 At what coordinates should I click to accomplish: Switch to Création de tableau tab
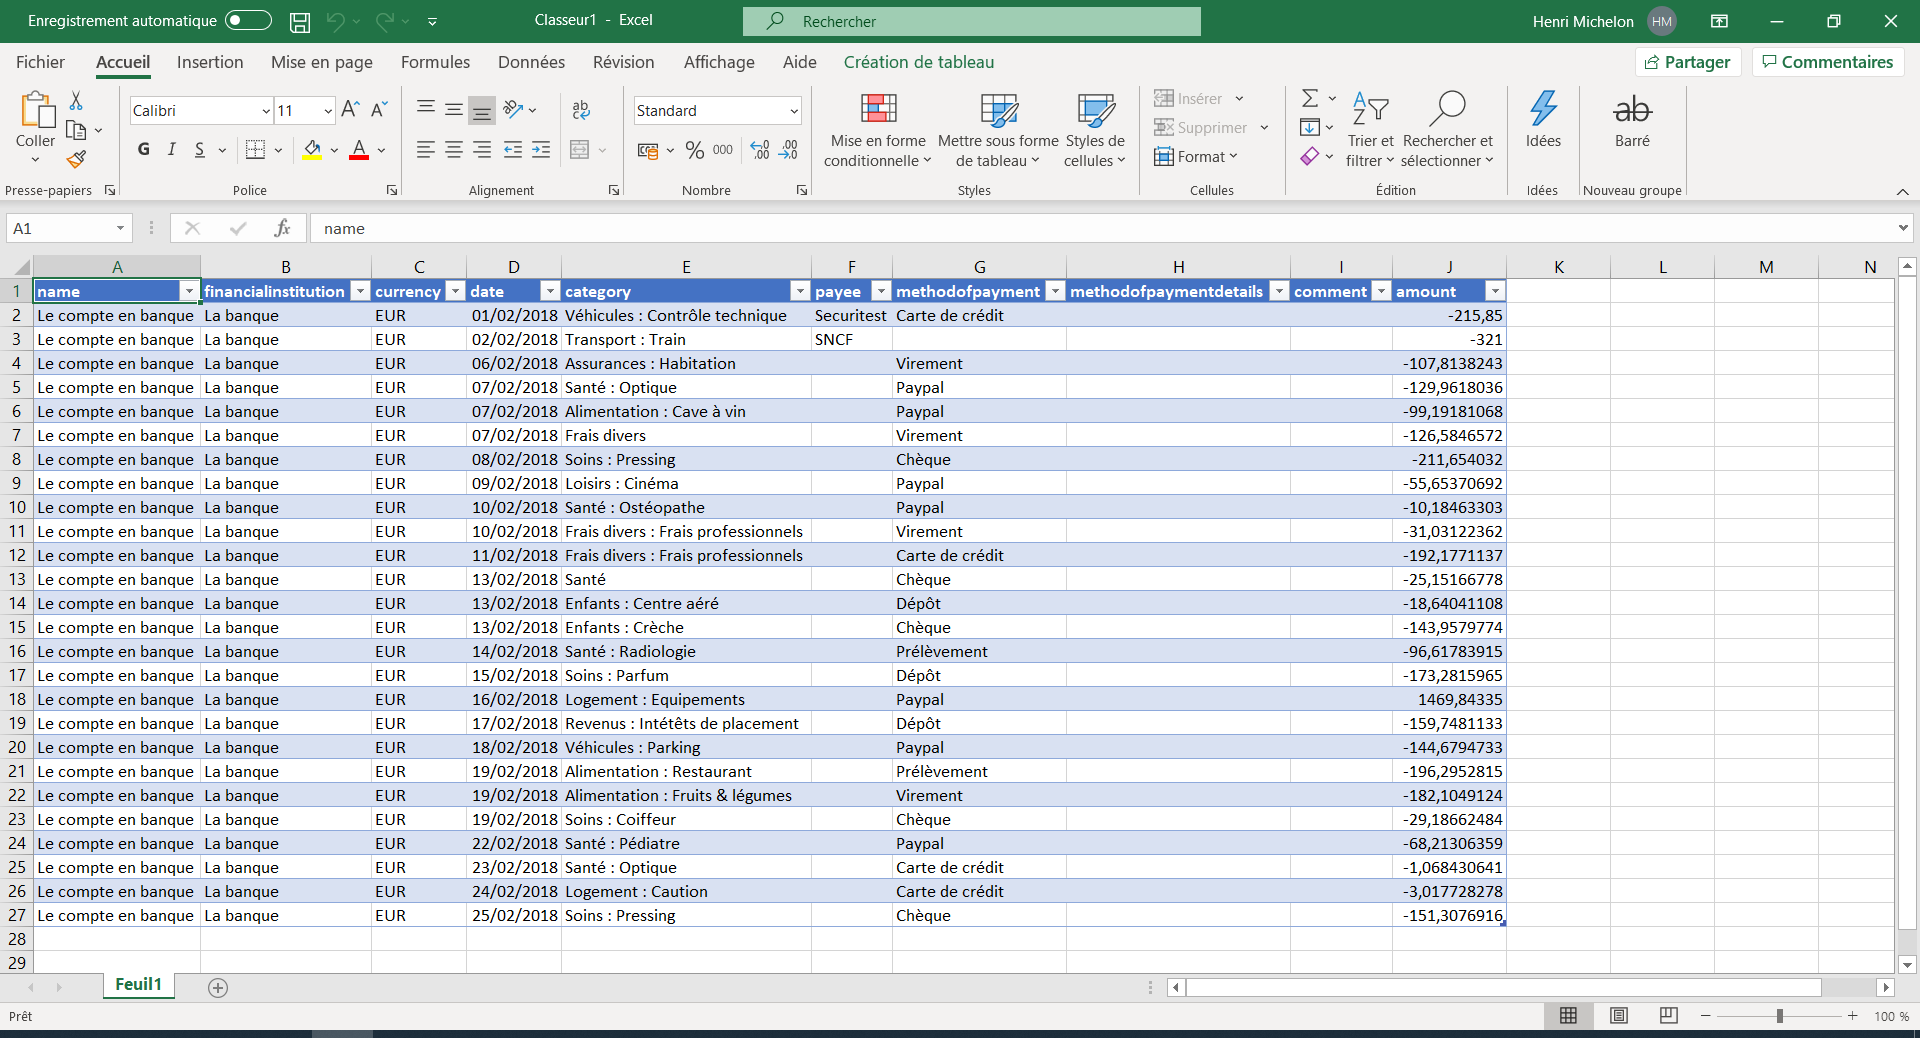click(919, 62)
